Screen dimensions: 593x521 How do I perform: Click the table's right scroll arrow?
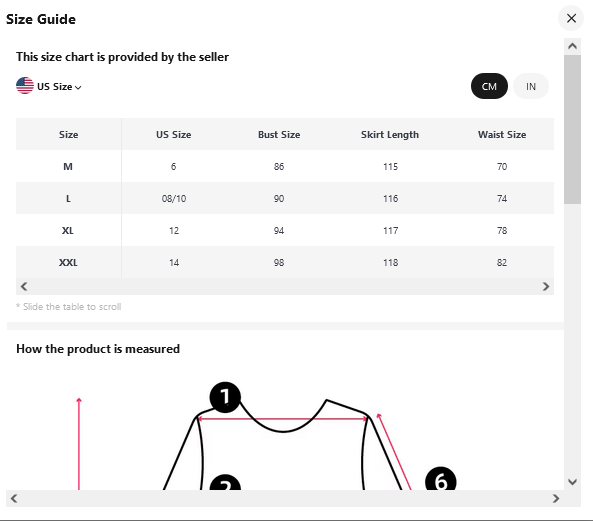545,286
